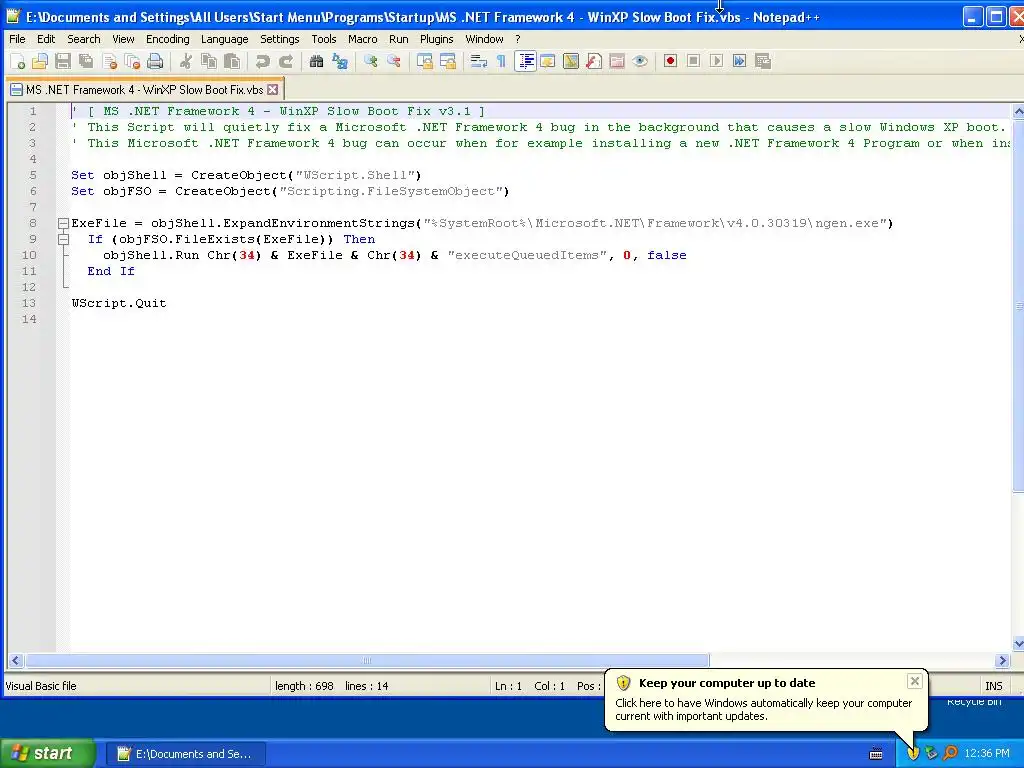Click the Undo arrow icon

coord(263,61)
